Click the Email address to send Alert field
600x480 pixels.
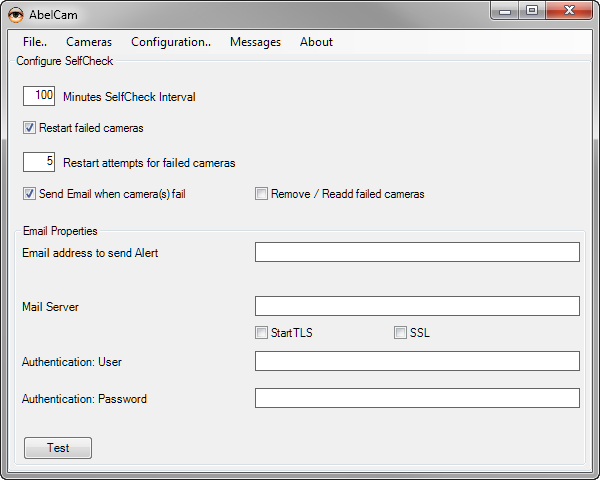pyautogui.click(x=417, y=252)
